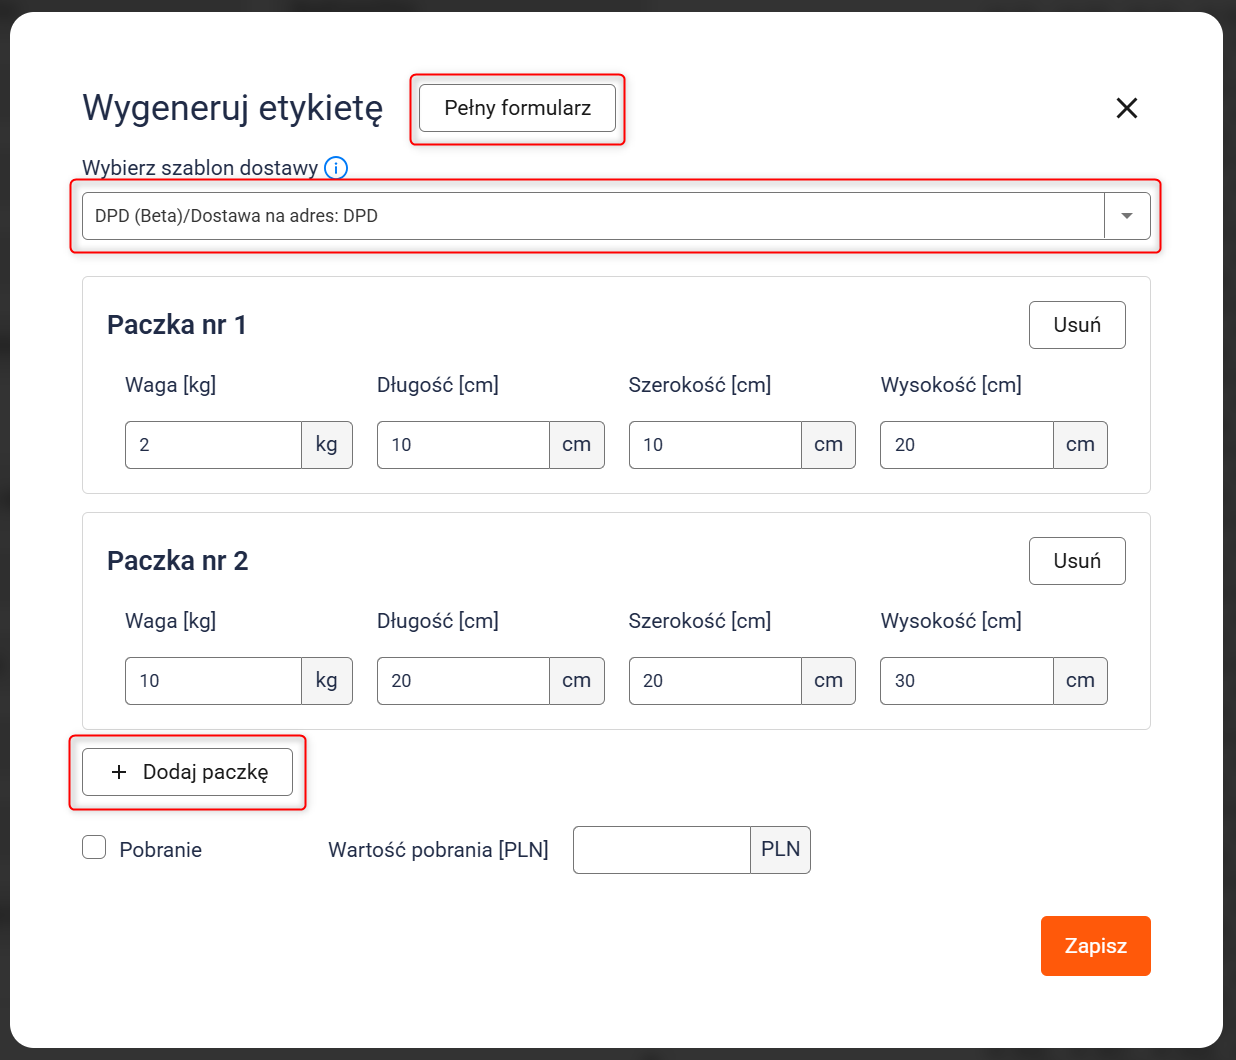The image size is (1236, 1060).
Task: Enable the Pobranie checkbox
Action: tap(94, 848)
